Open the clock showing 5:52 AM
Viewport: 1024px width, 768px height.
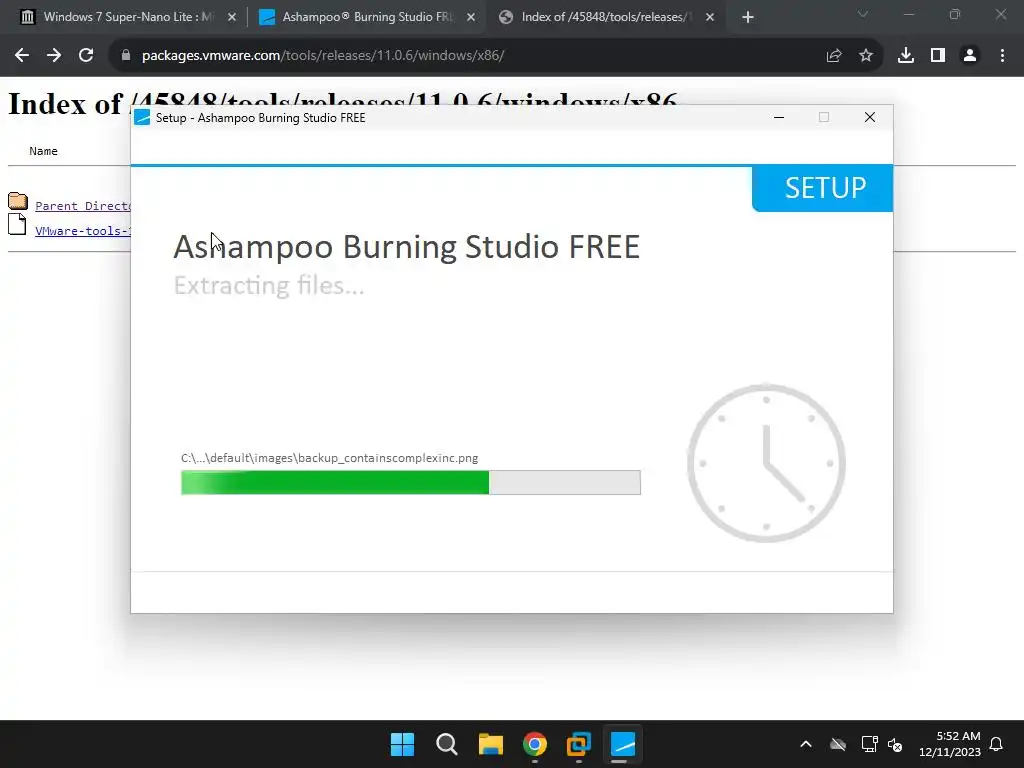[x=950, y=744]
